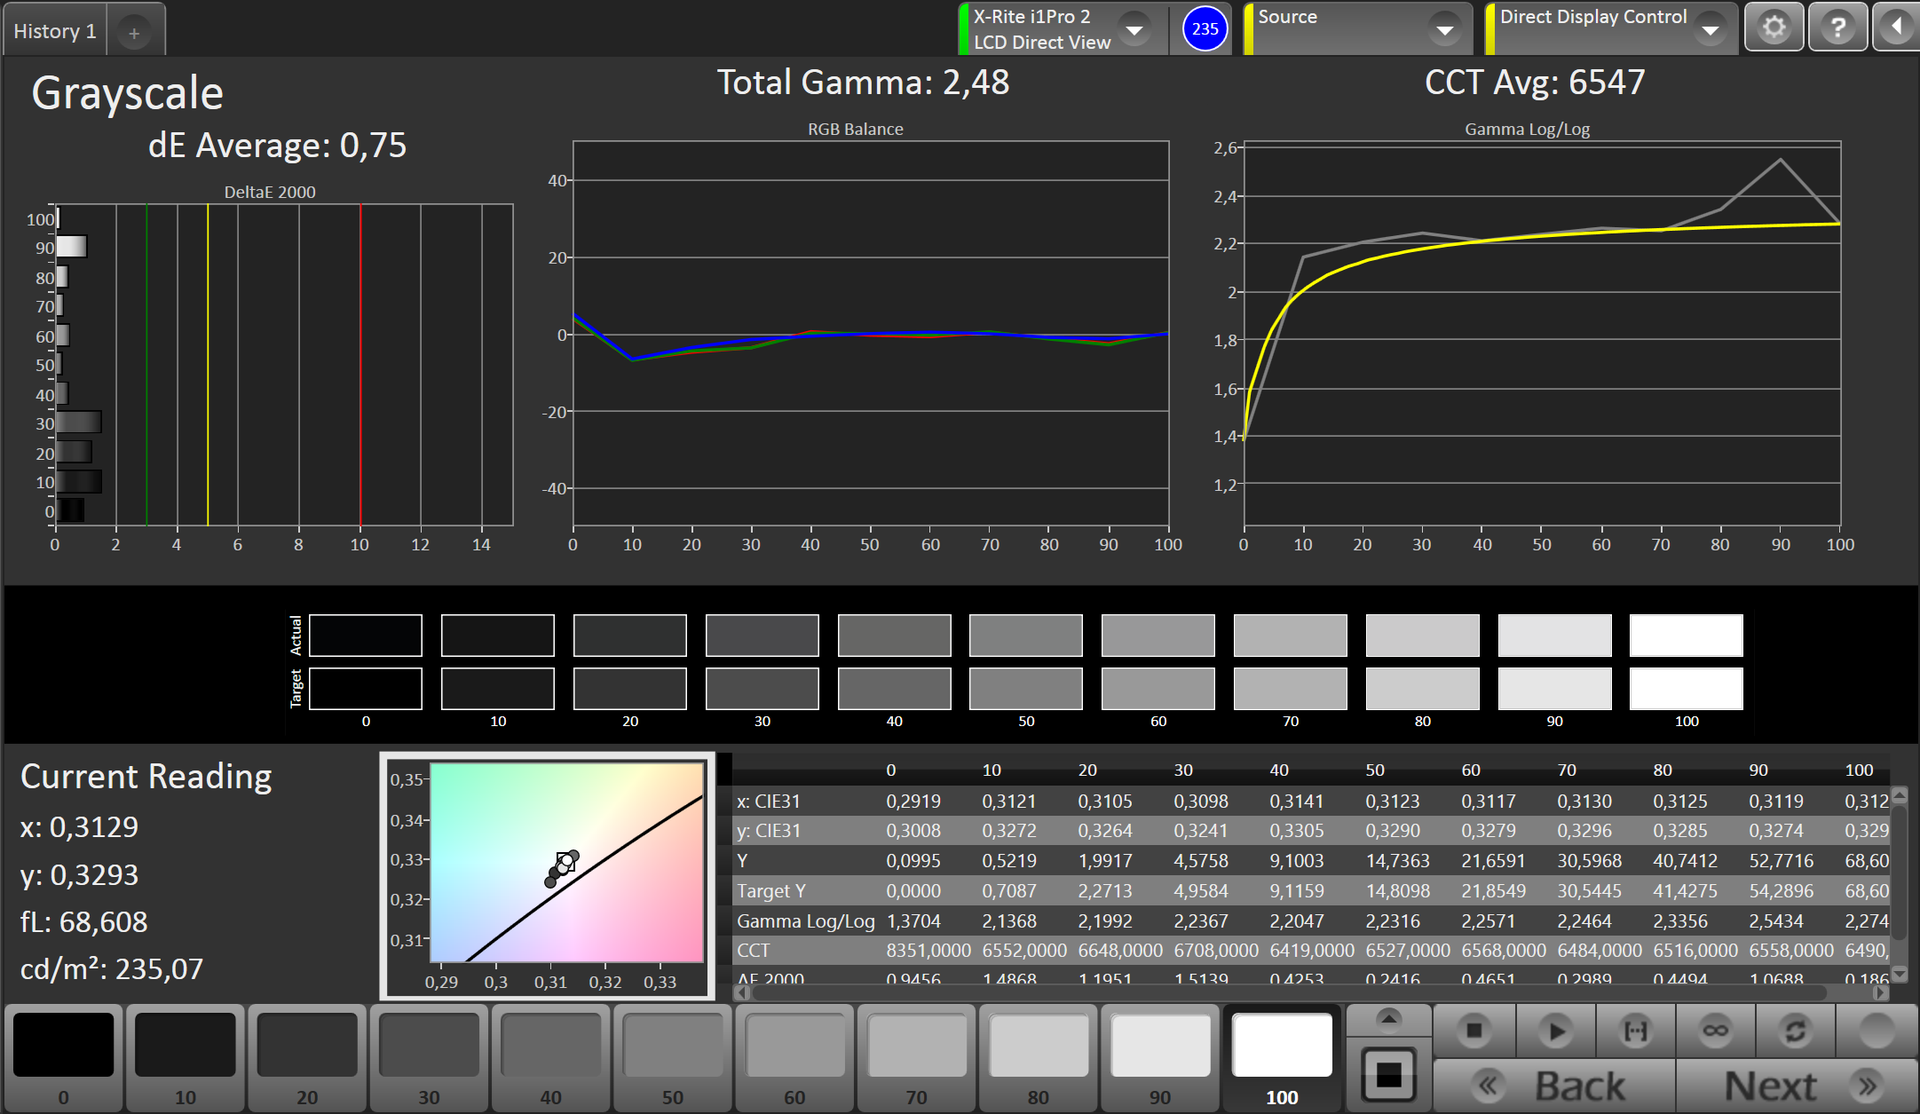This screenshot has width=1920, height=1114.
Task: Switch to the History 1 tab
Action: pos(55,31)
